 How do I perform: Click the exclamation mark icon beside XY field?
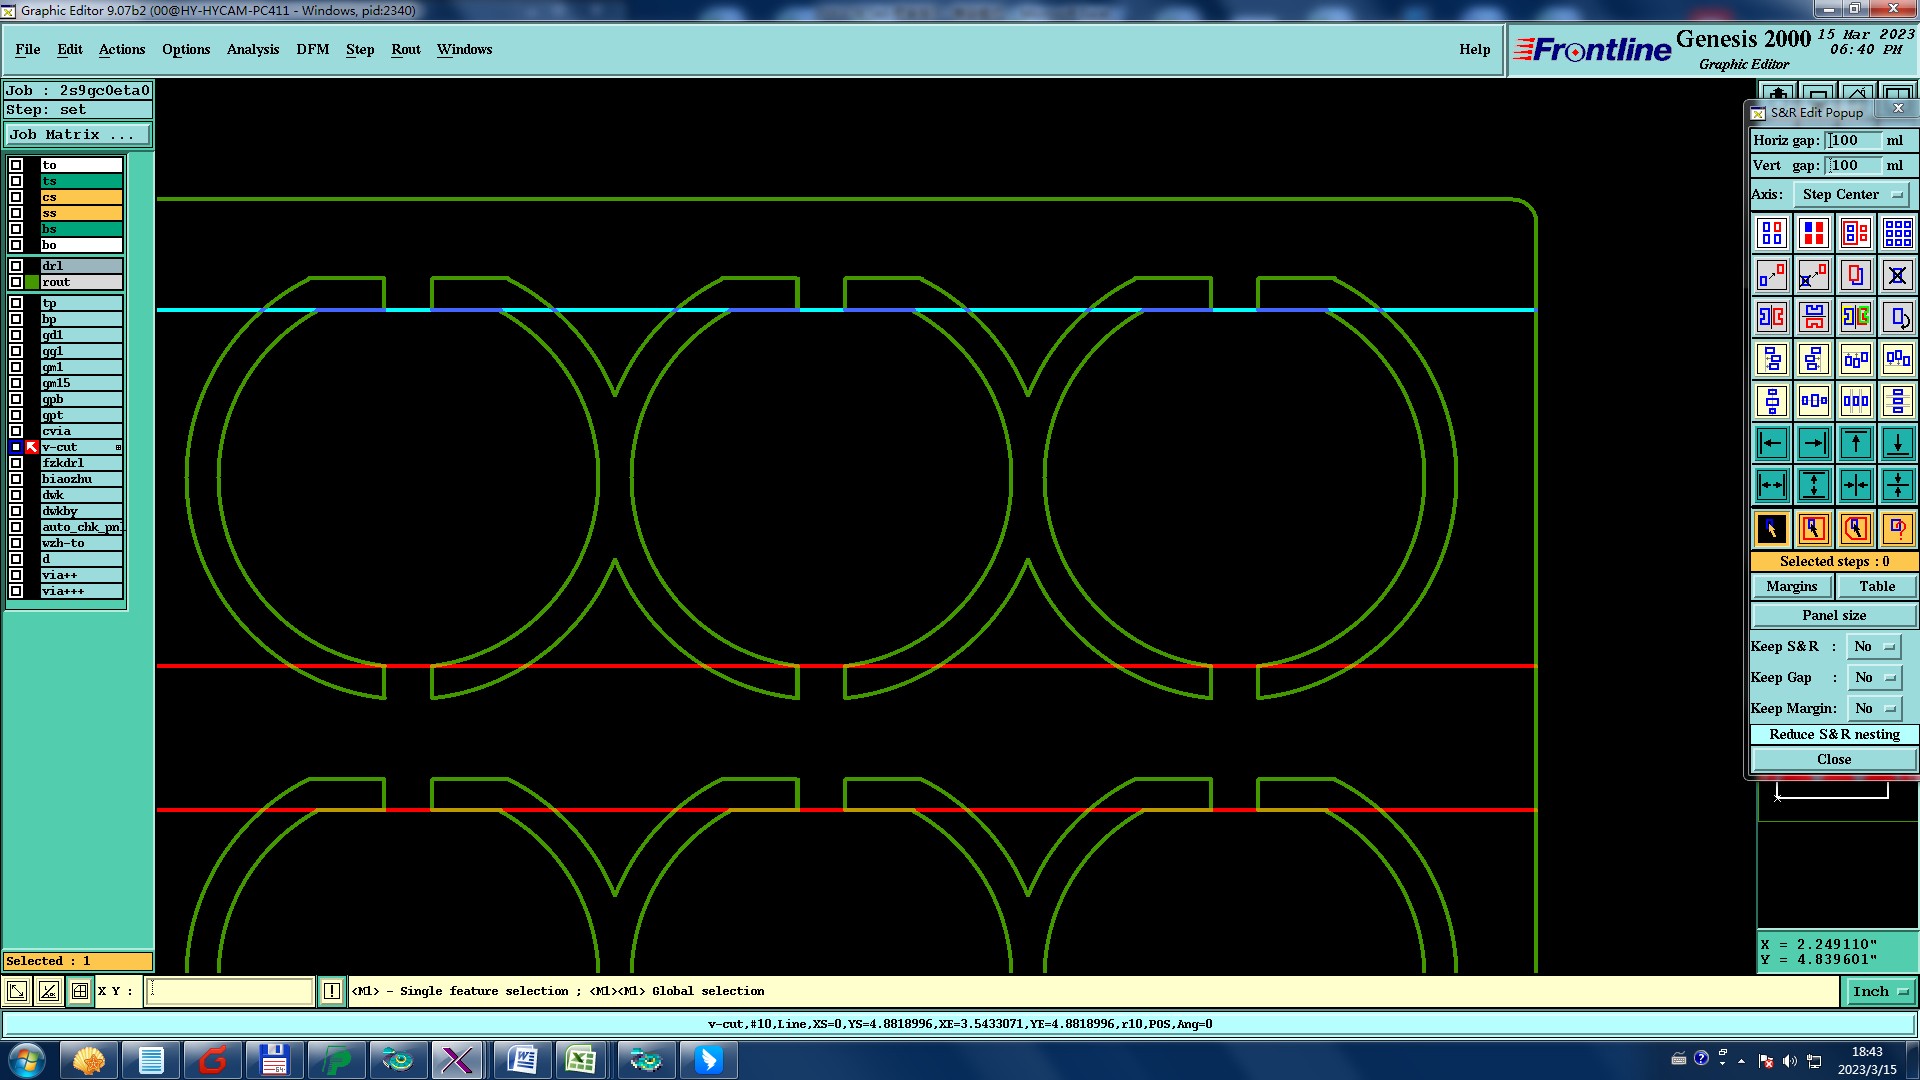coord(332,991)
